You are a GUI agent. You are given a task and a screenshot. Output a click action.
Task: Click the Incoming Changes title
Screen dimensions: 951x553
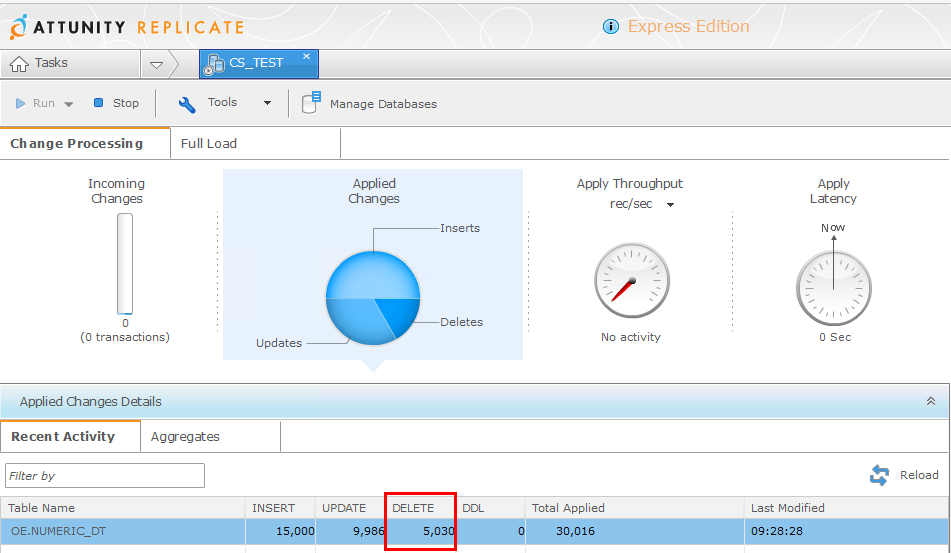[x=116, y=191]
